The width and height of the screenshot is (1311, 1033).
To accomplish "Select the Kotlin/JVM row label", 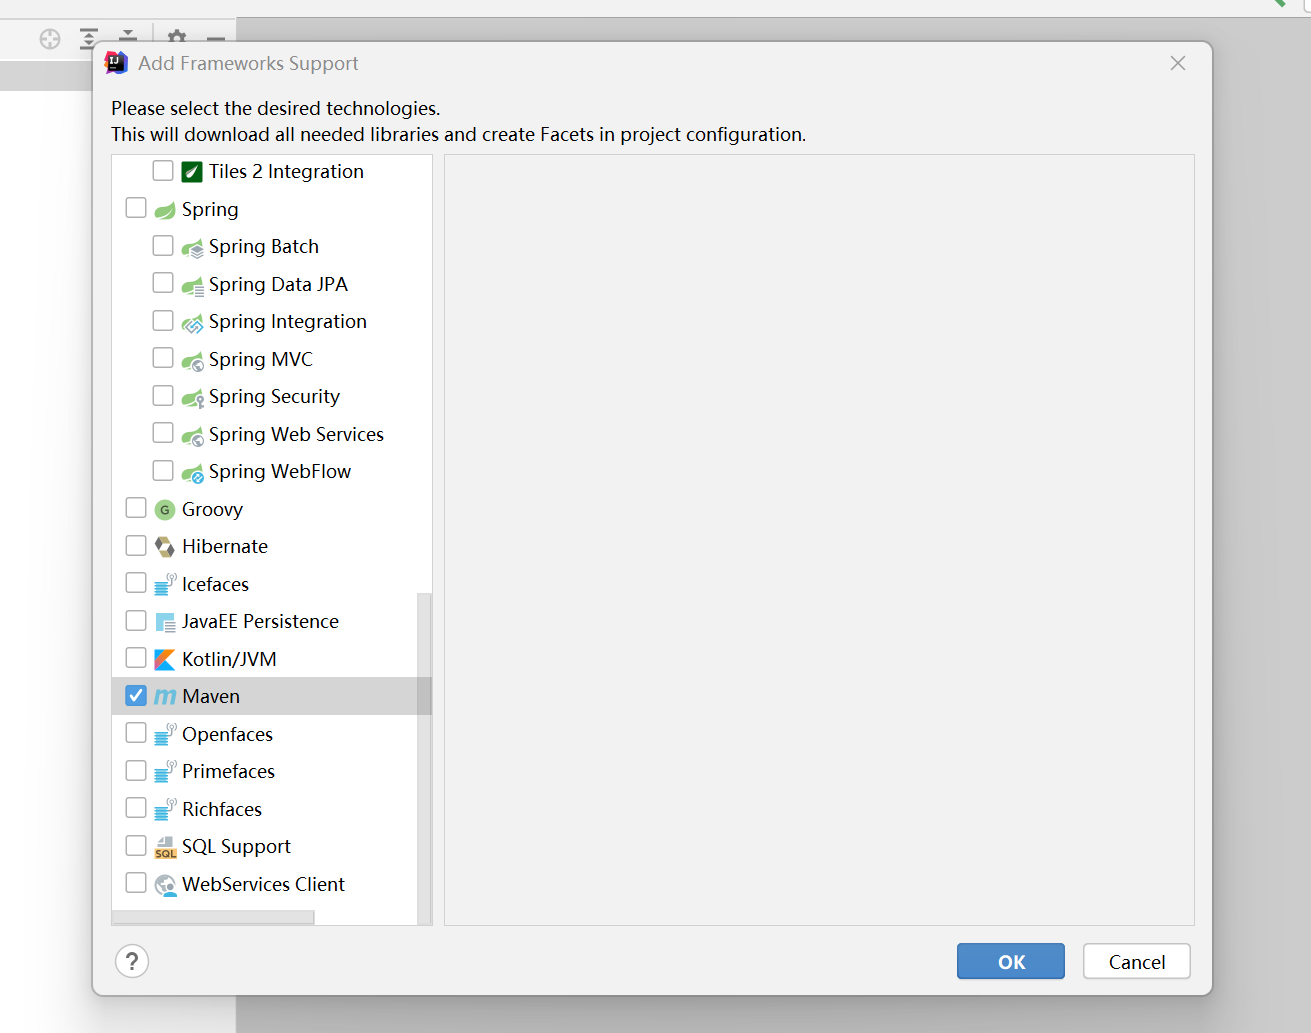I will click(x=229, y=659).
